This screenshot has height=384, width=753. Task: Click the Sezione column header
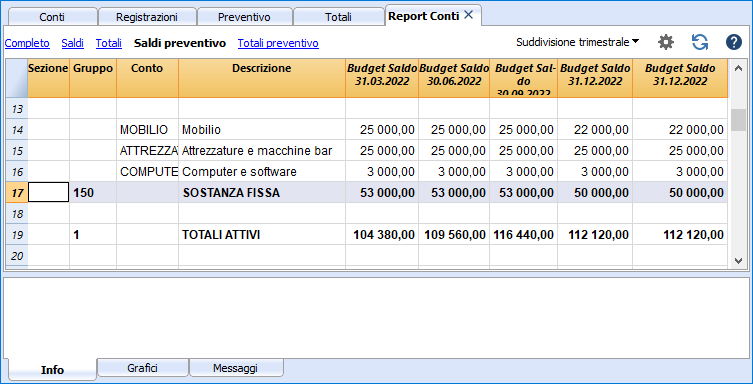click(x=48, y=78)
